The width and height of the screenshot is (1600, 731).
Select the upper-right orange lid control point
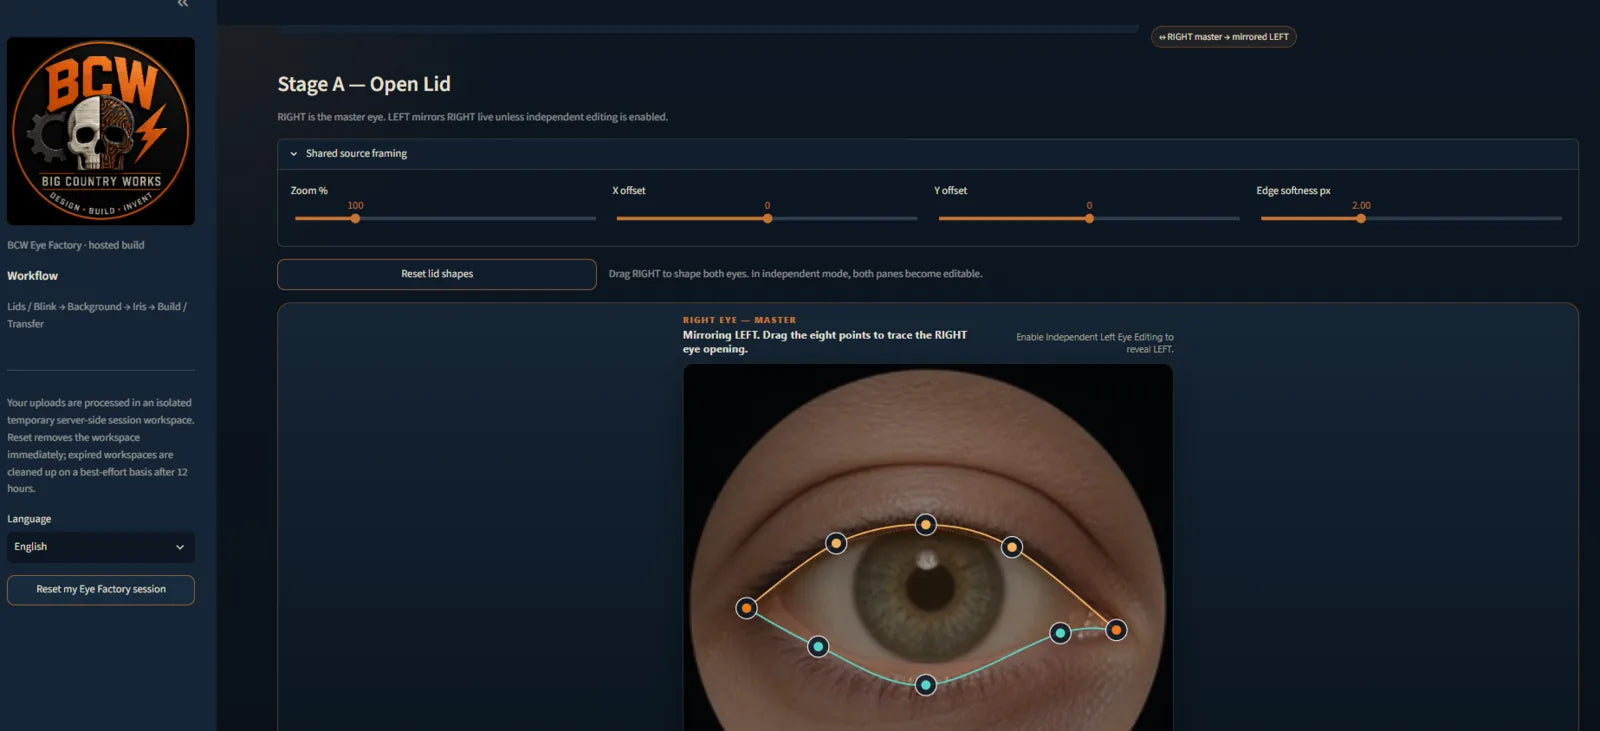(x=1012, y=547)
